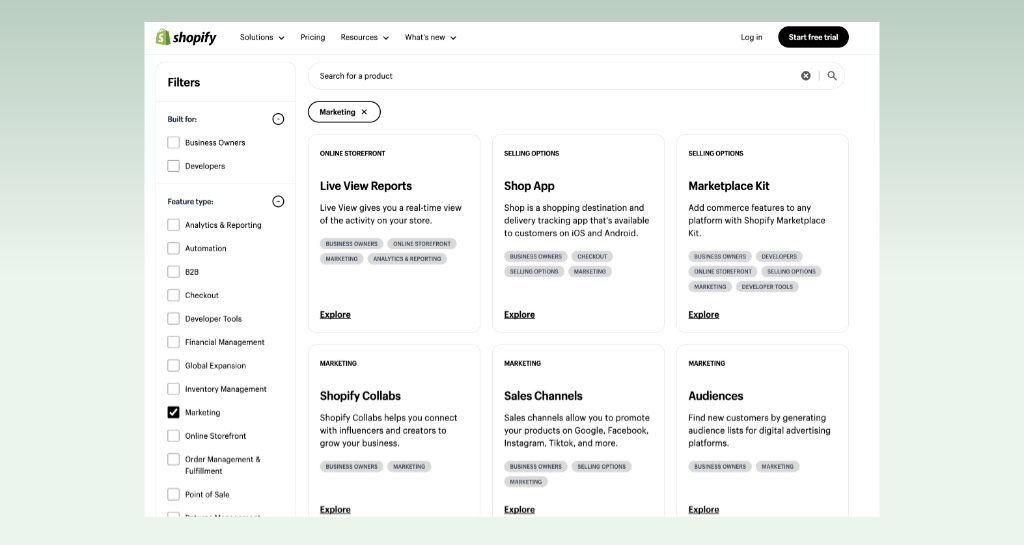This screenshot has height=545, width=1024.
Task: Select Developer Tools filter
Action: (x=173, y=319)
